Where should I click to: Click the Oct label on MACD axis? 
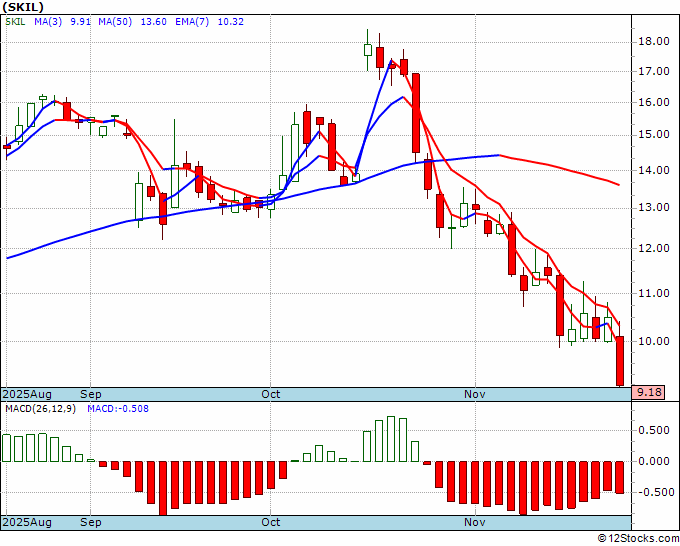[x=271, y=522]
